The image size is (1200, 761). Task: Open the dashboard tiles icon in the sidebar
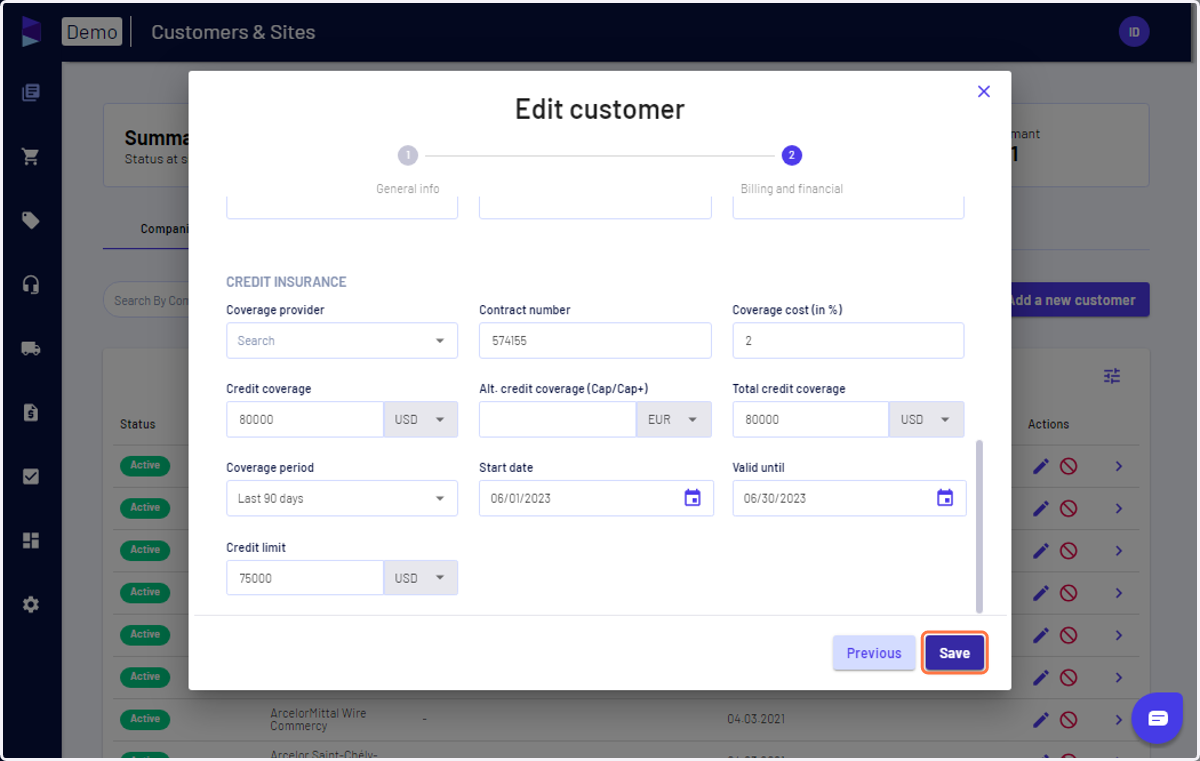point(31,541)
